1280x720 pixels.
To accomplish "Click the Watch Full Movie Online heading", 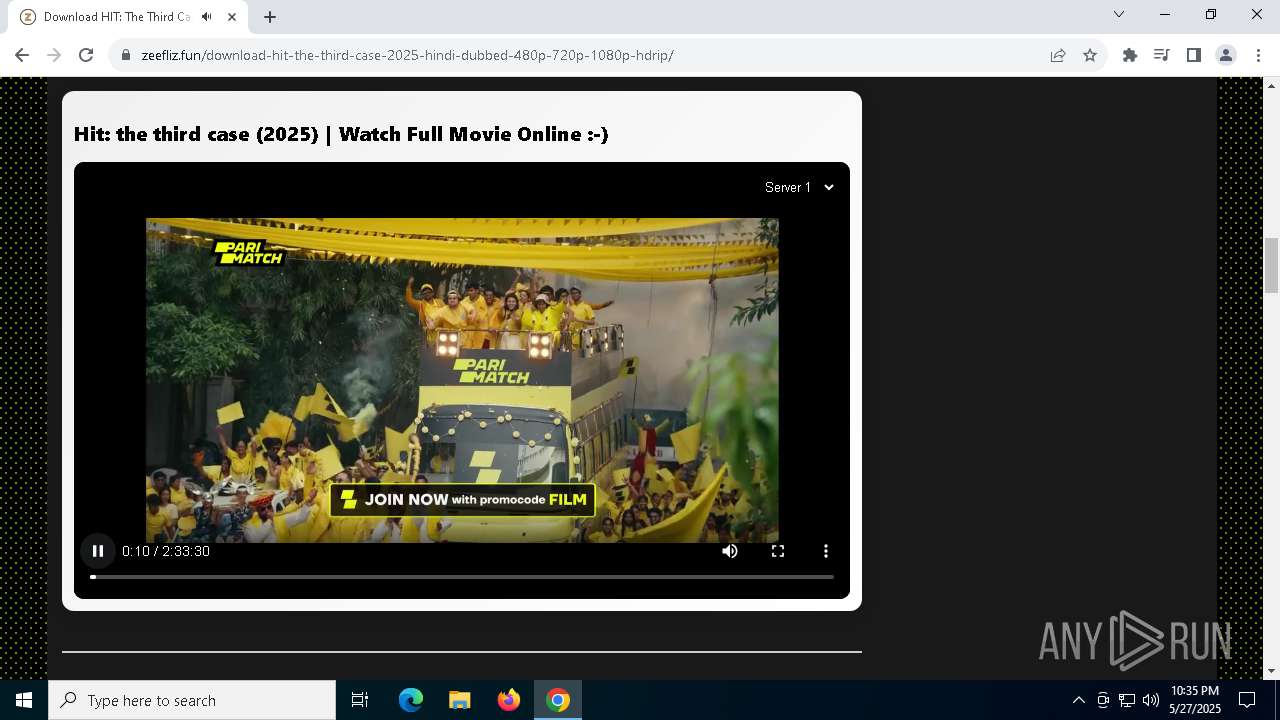I will 341,134.
